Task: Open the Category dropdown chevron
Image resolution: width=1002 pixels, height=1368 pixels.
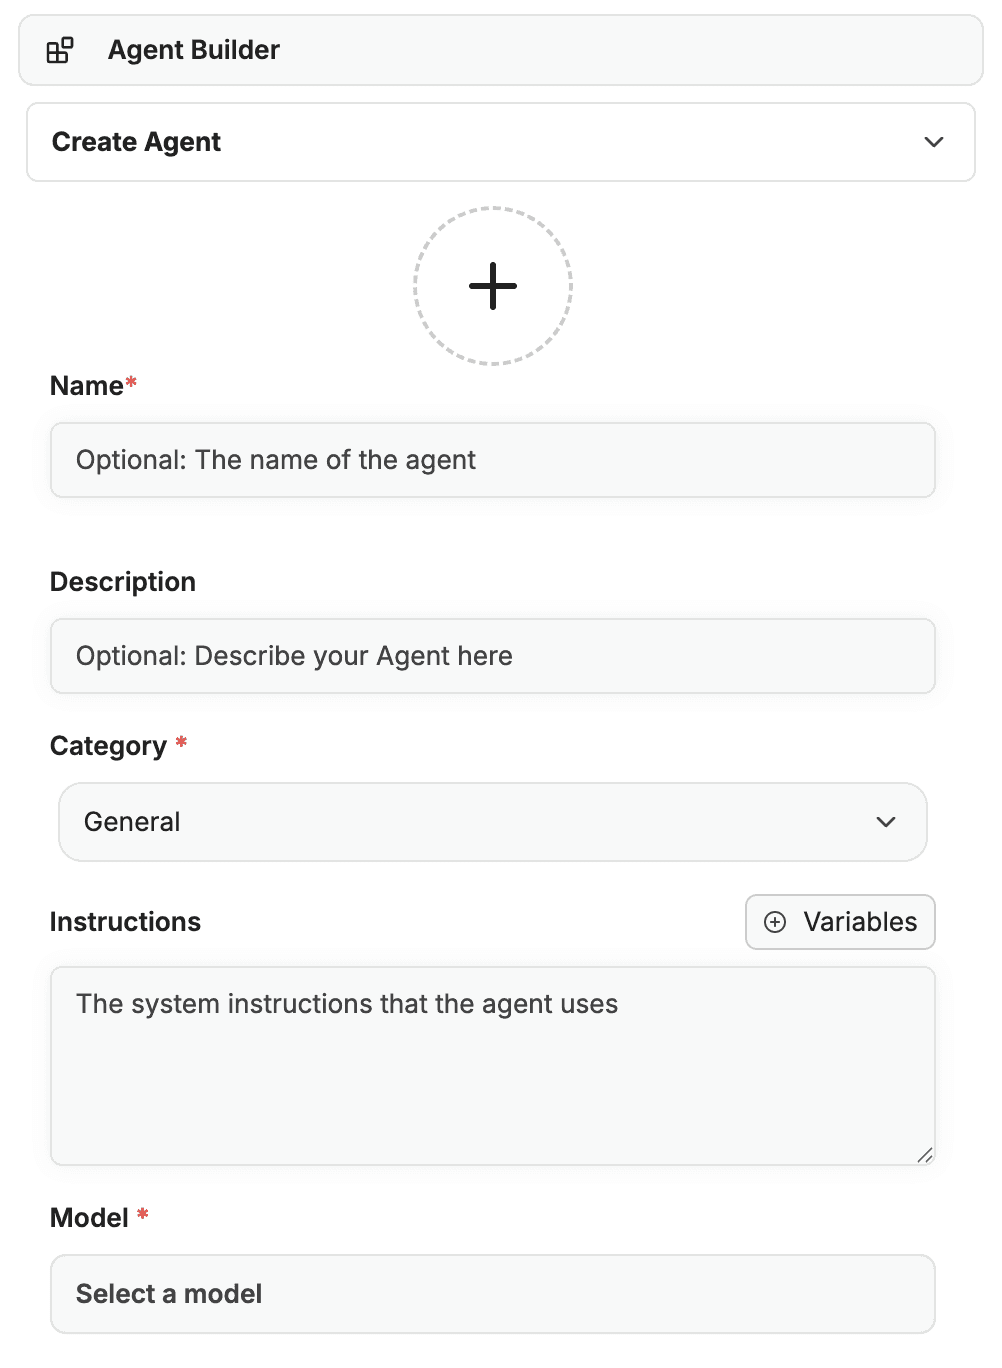Action: [x=886, y=822]
